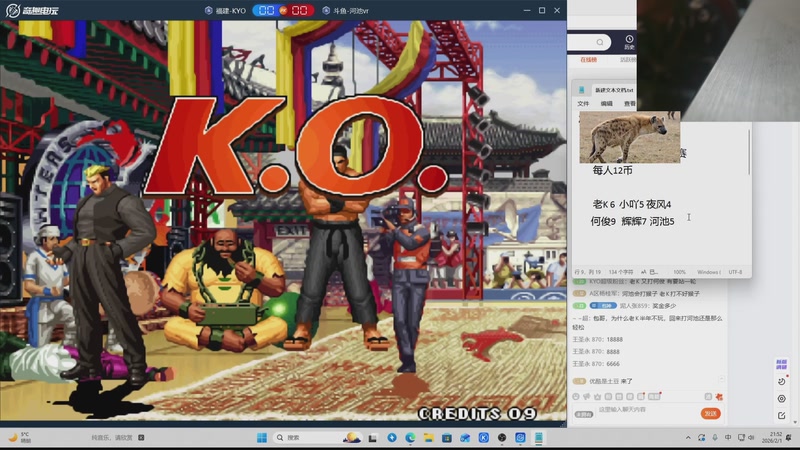Viewport: 800px width, 450px height.
Task: Click the search magnifier icon
Action: coord(600,42)
